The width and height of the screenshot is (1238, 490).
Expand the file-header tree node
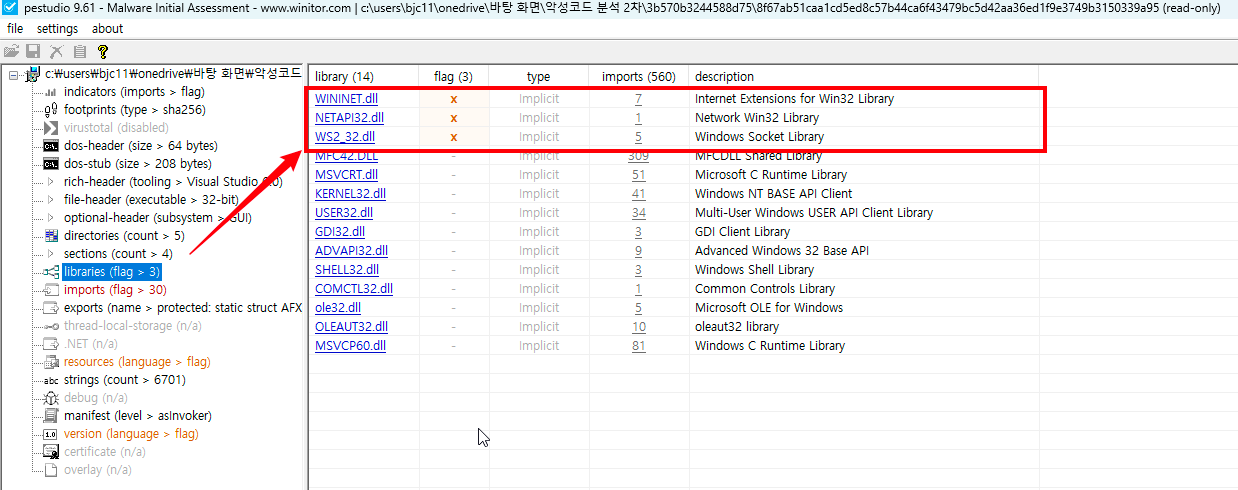(x=51, y=200)
